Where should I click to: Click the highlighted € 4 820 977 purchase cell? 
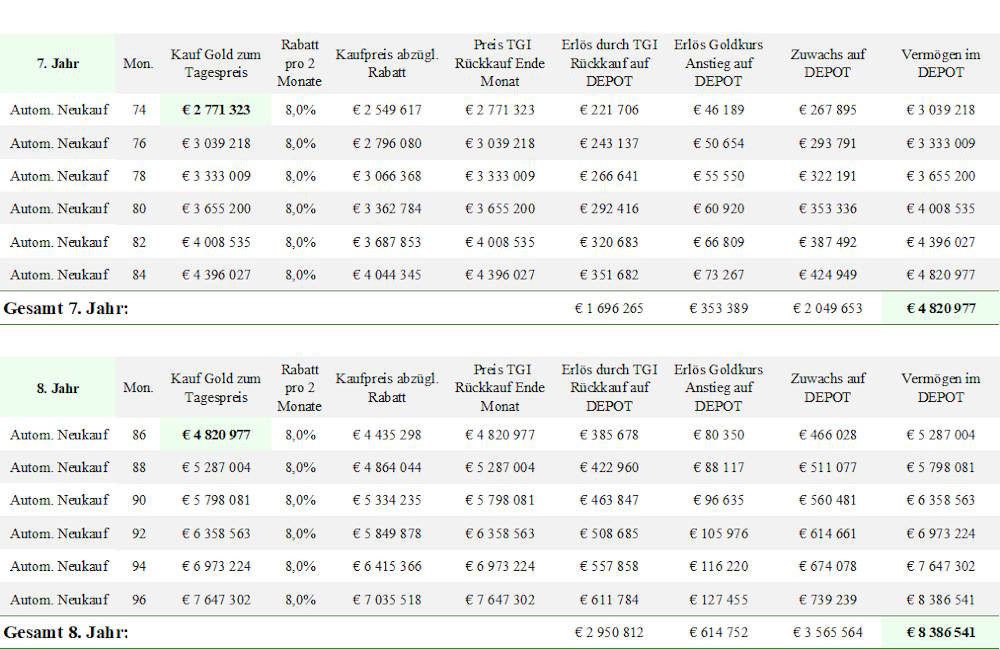point(216,435)
